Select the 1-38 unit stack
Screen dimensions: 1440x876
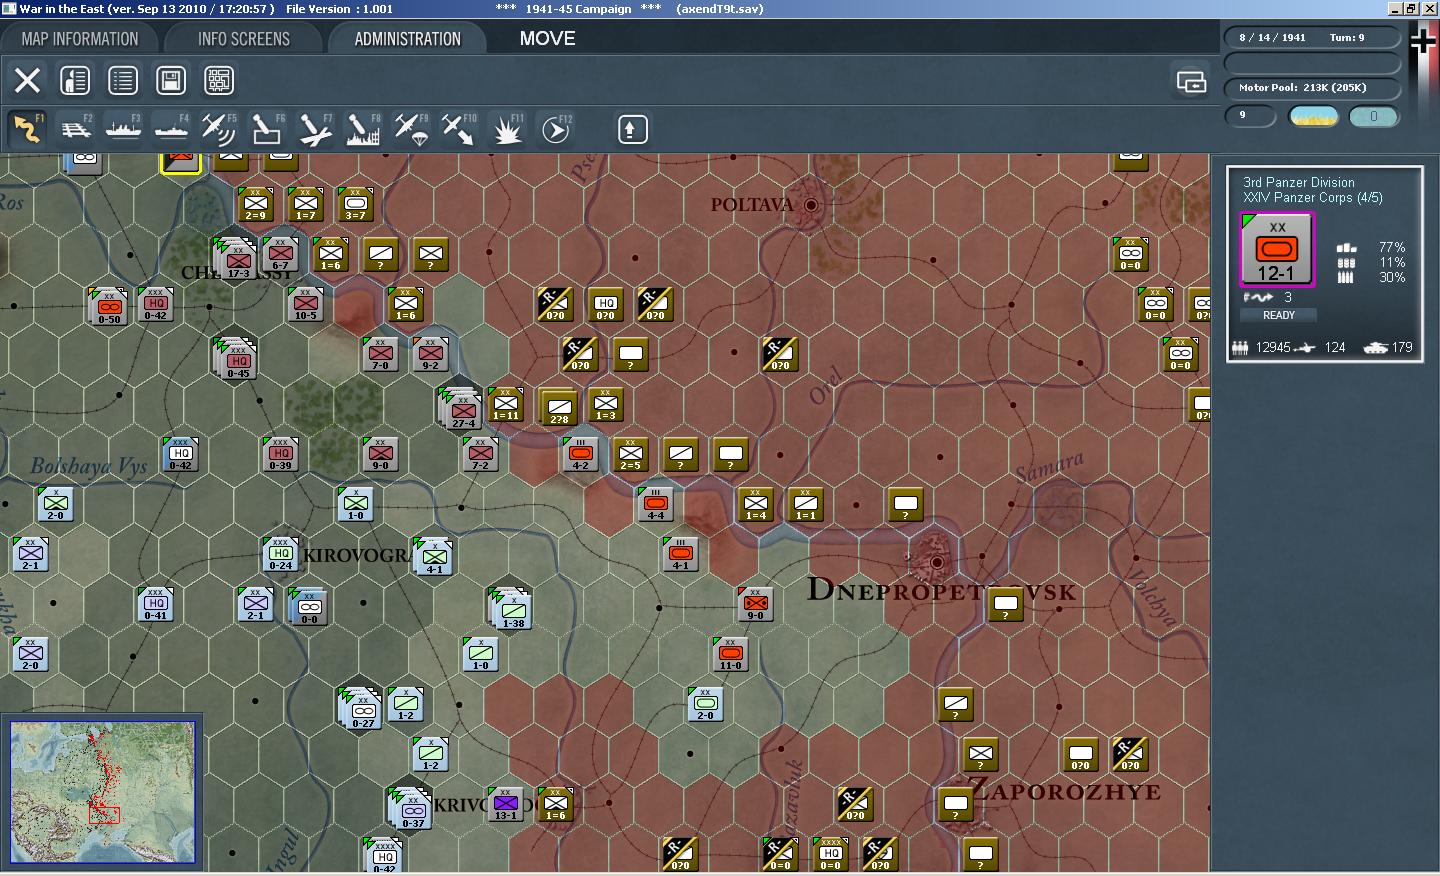click(511, 608)
